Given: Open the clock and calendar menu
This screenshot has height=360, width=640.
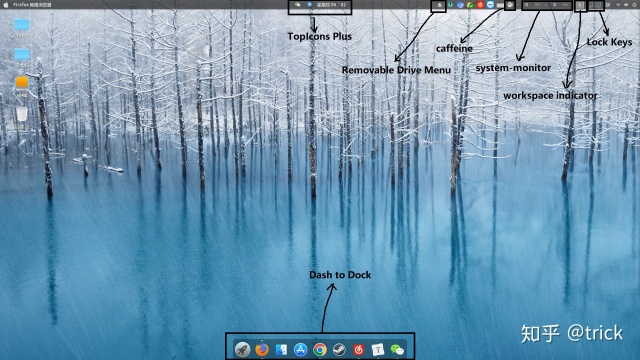Looking at the screenshot, I should (x=331, y=5).
